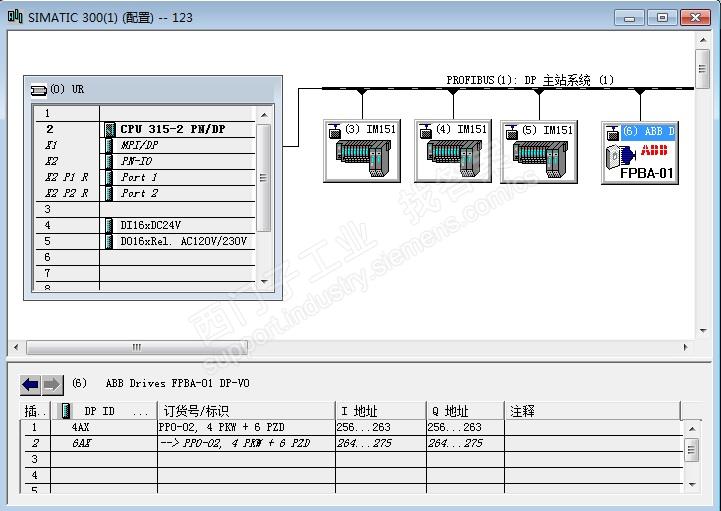Viewport: 721px width, 511px height.
Task: Click the PN-IO interface module icon
Action: (109, 161)
